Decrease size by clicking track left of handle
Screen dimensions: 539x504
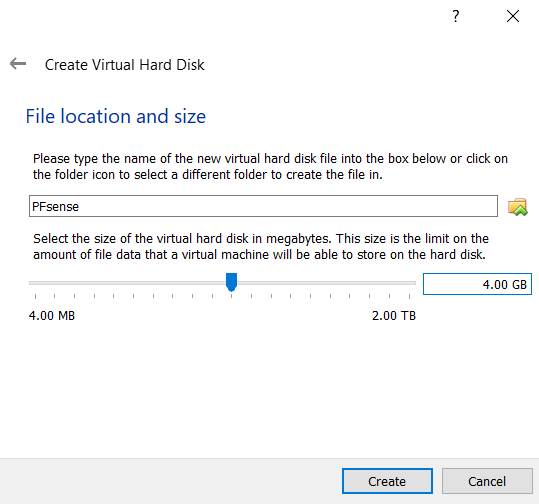(127, 283)
